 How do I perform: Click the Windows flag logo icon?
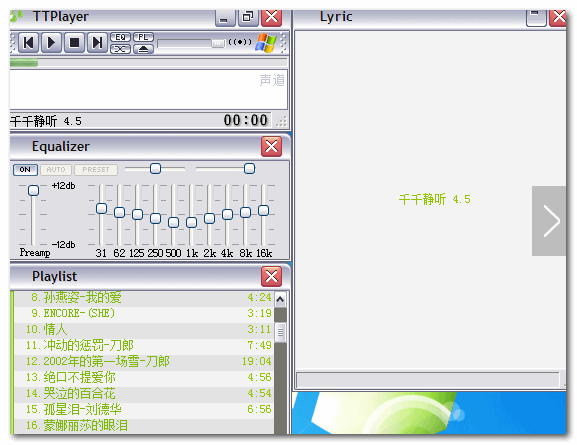pyautogui.click(x=266, y=43)
